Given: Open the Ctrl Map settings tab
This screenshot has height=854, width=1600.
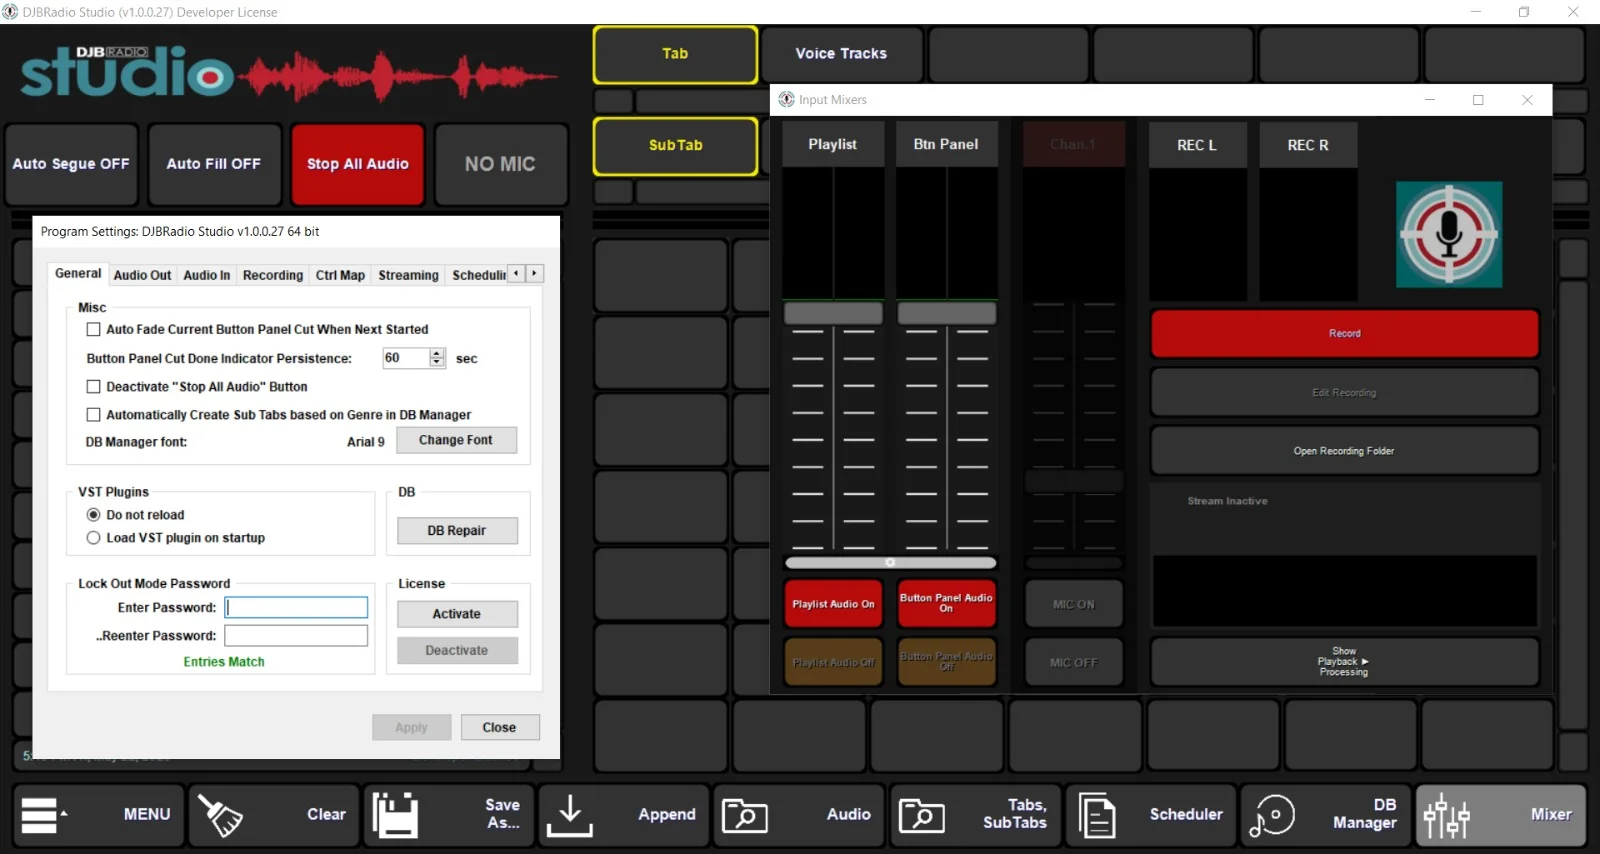Looking at the screenshot, I should point(340,275).
